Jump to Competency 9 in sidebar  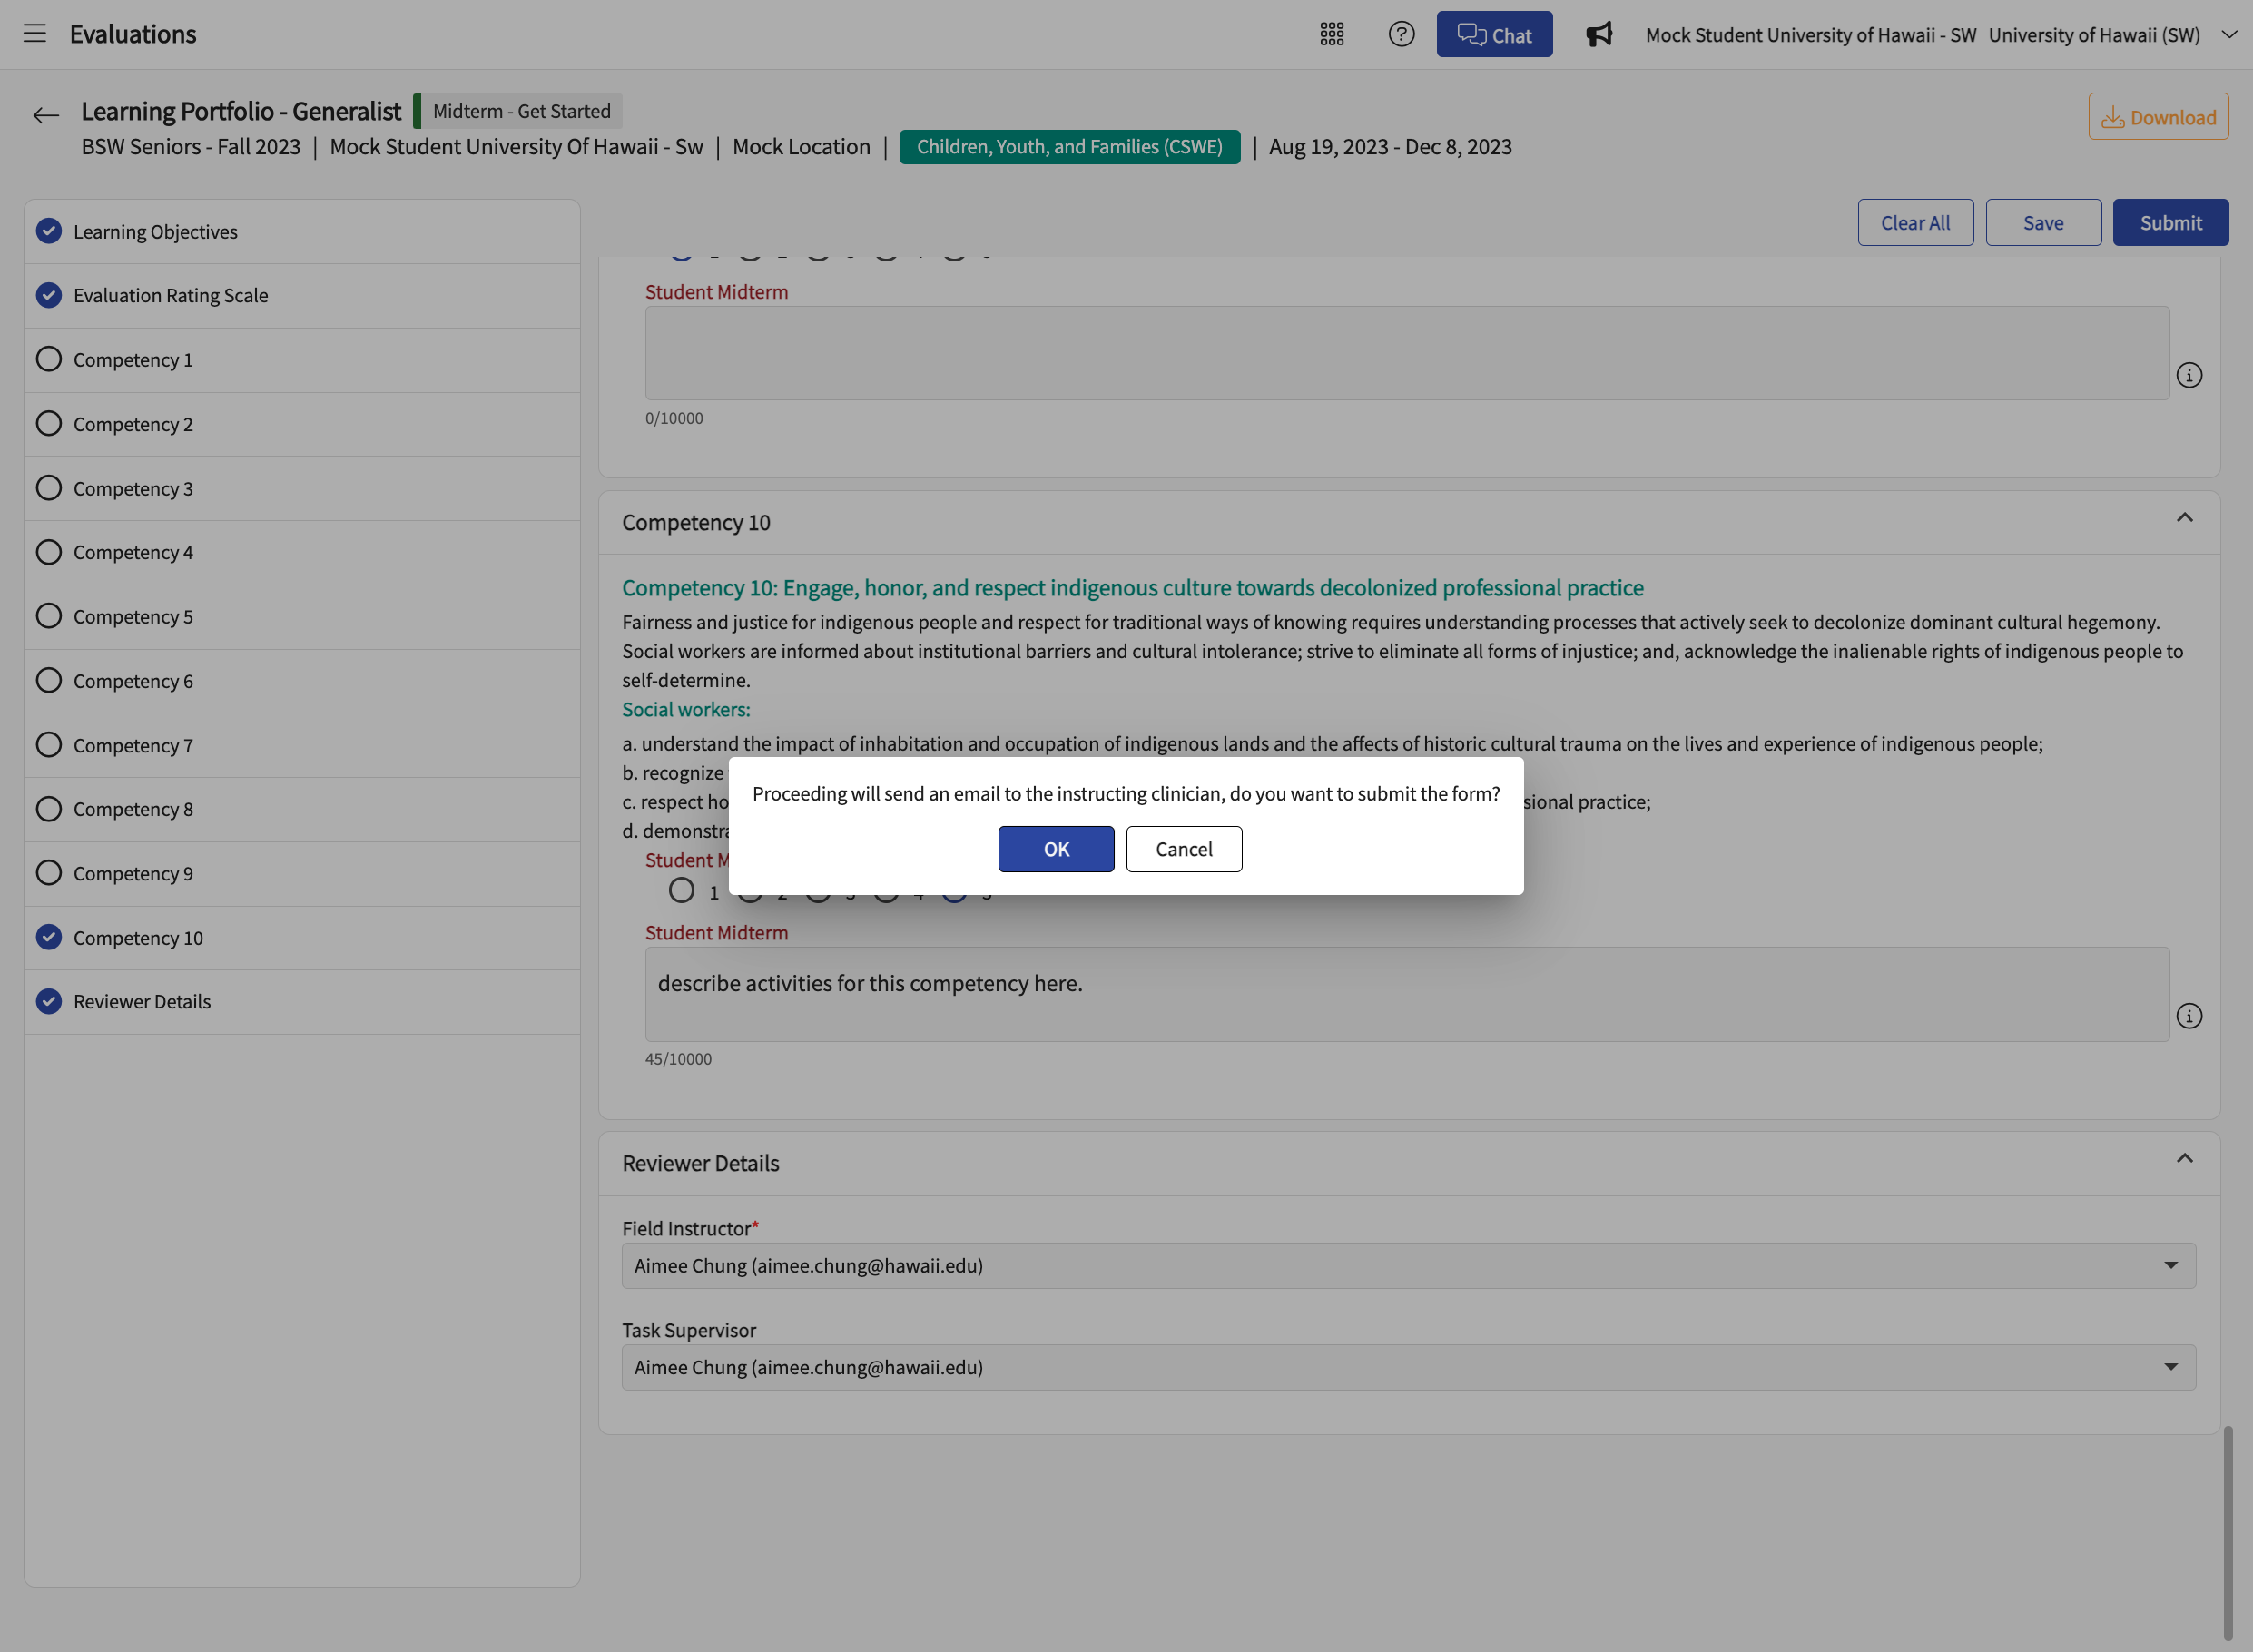coord(302,874)
